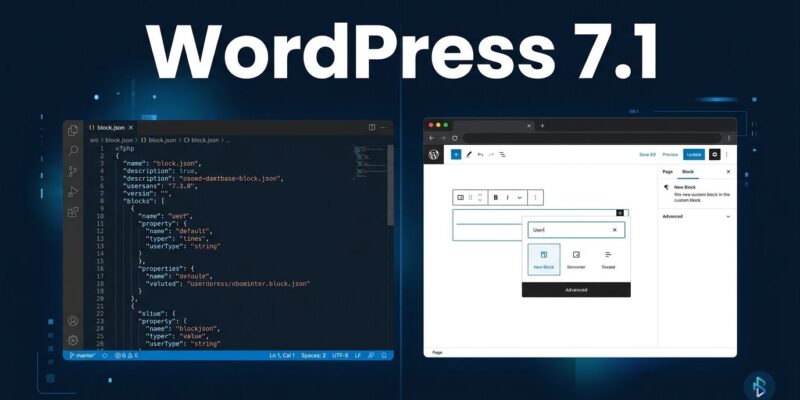Click the split editor icon in code editor
The width and height of the screenshot is (800, 400).
372,128
